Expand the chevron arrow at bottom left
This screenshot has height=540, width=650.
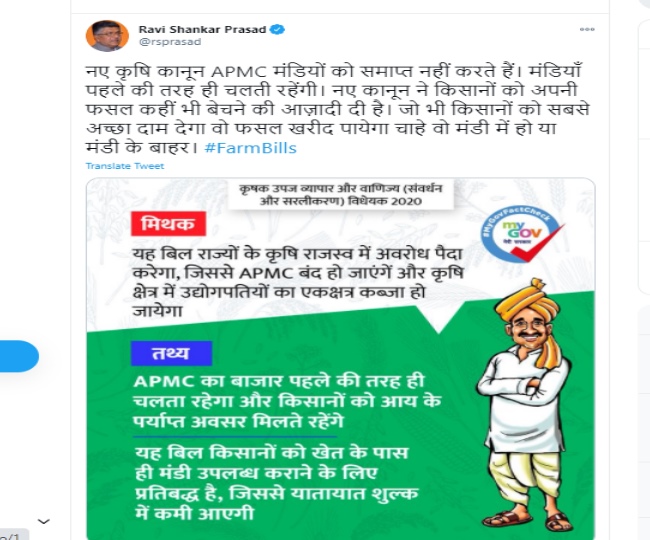(44, 521)
